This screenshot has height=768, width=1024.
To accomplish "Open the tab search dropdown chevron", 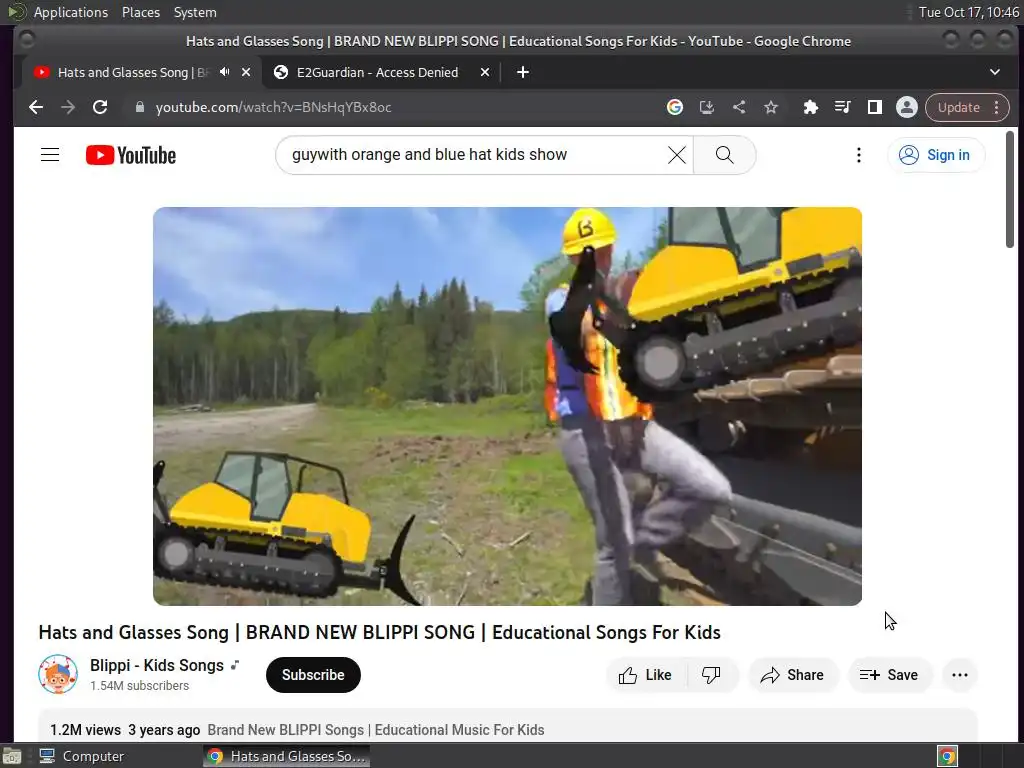I will point(995,72).
